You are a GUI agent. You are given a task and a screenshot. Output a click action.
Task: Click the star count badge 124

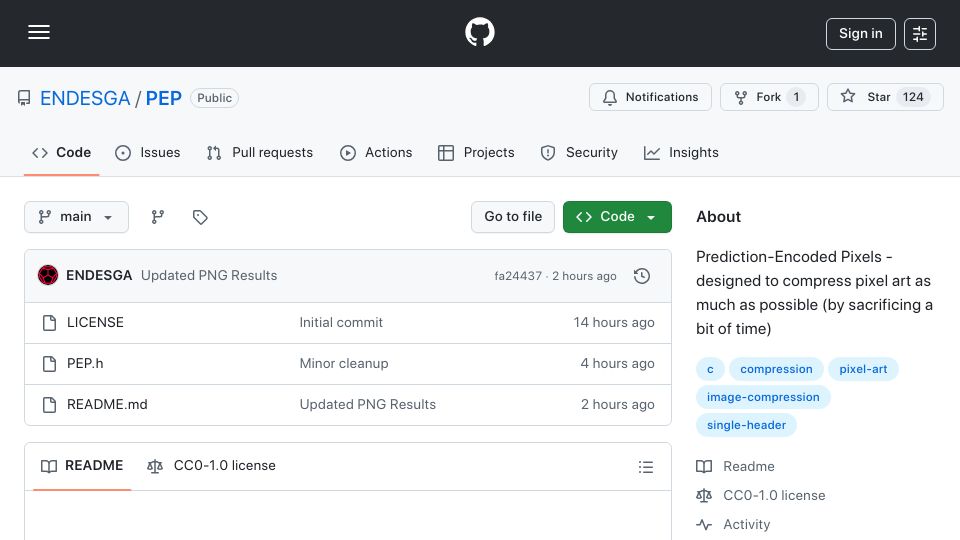click(913, 97)
